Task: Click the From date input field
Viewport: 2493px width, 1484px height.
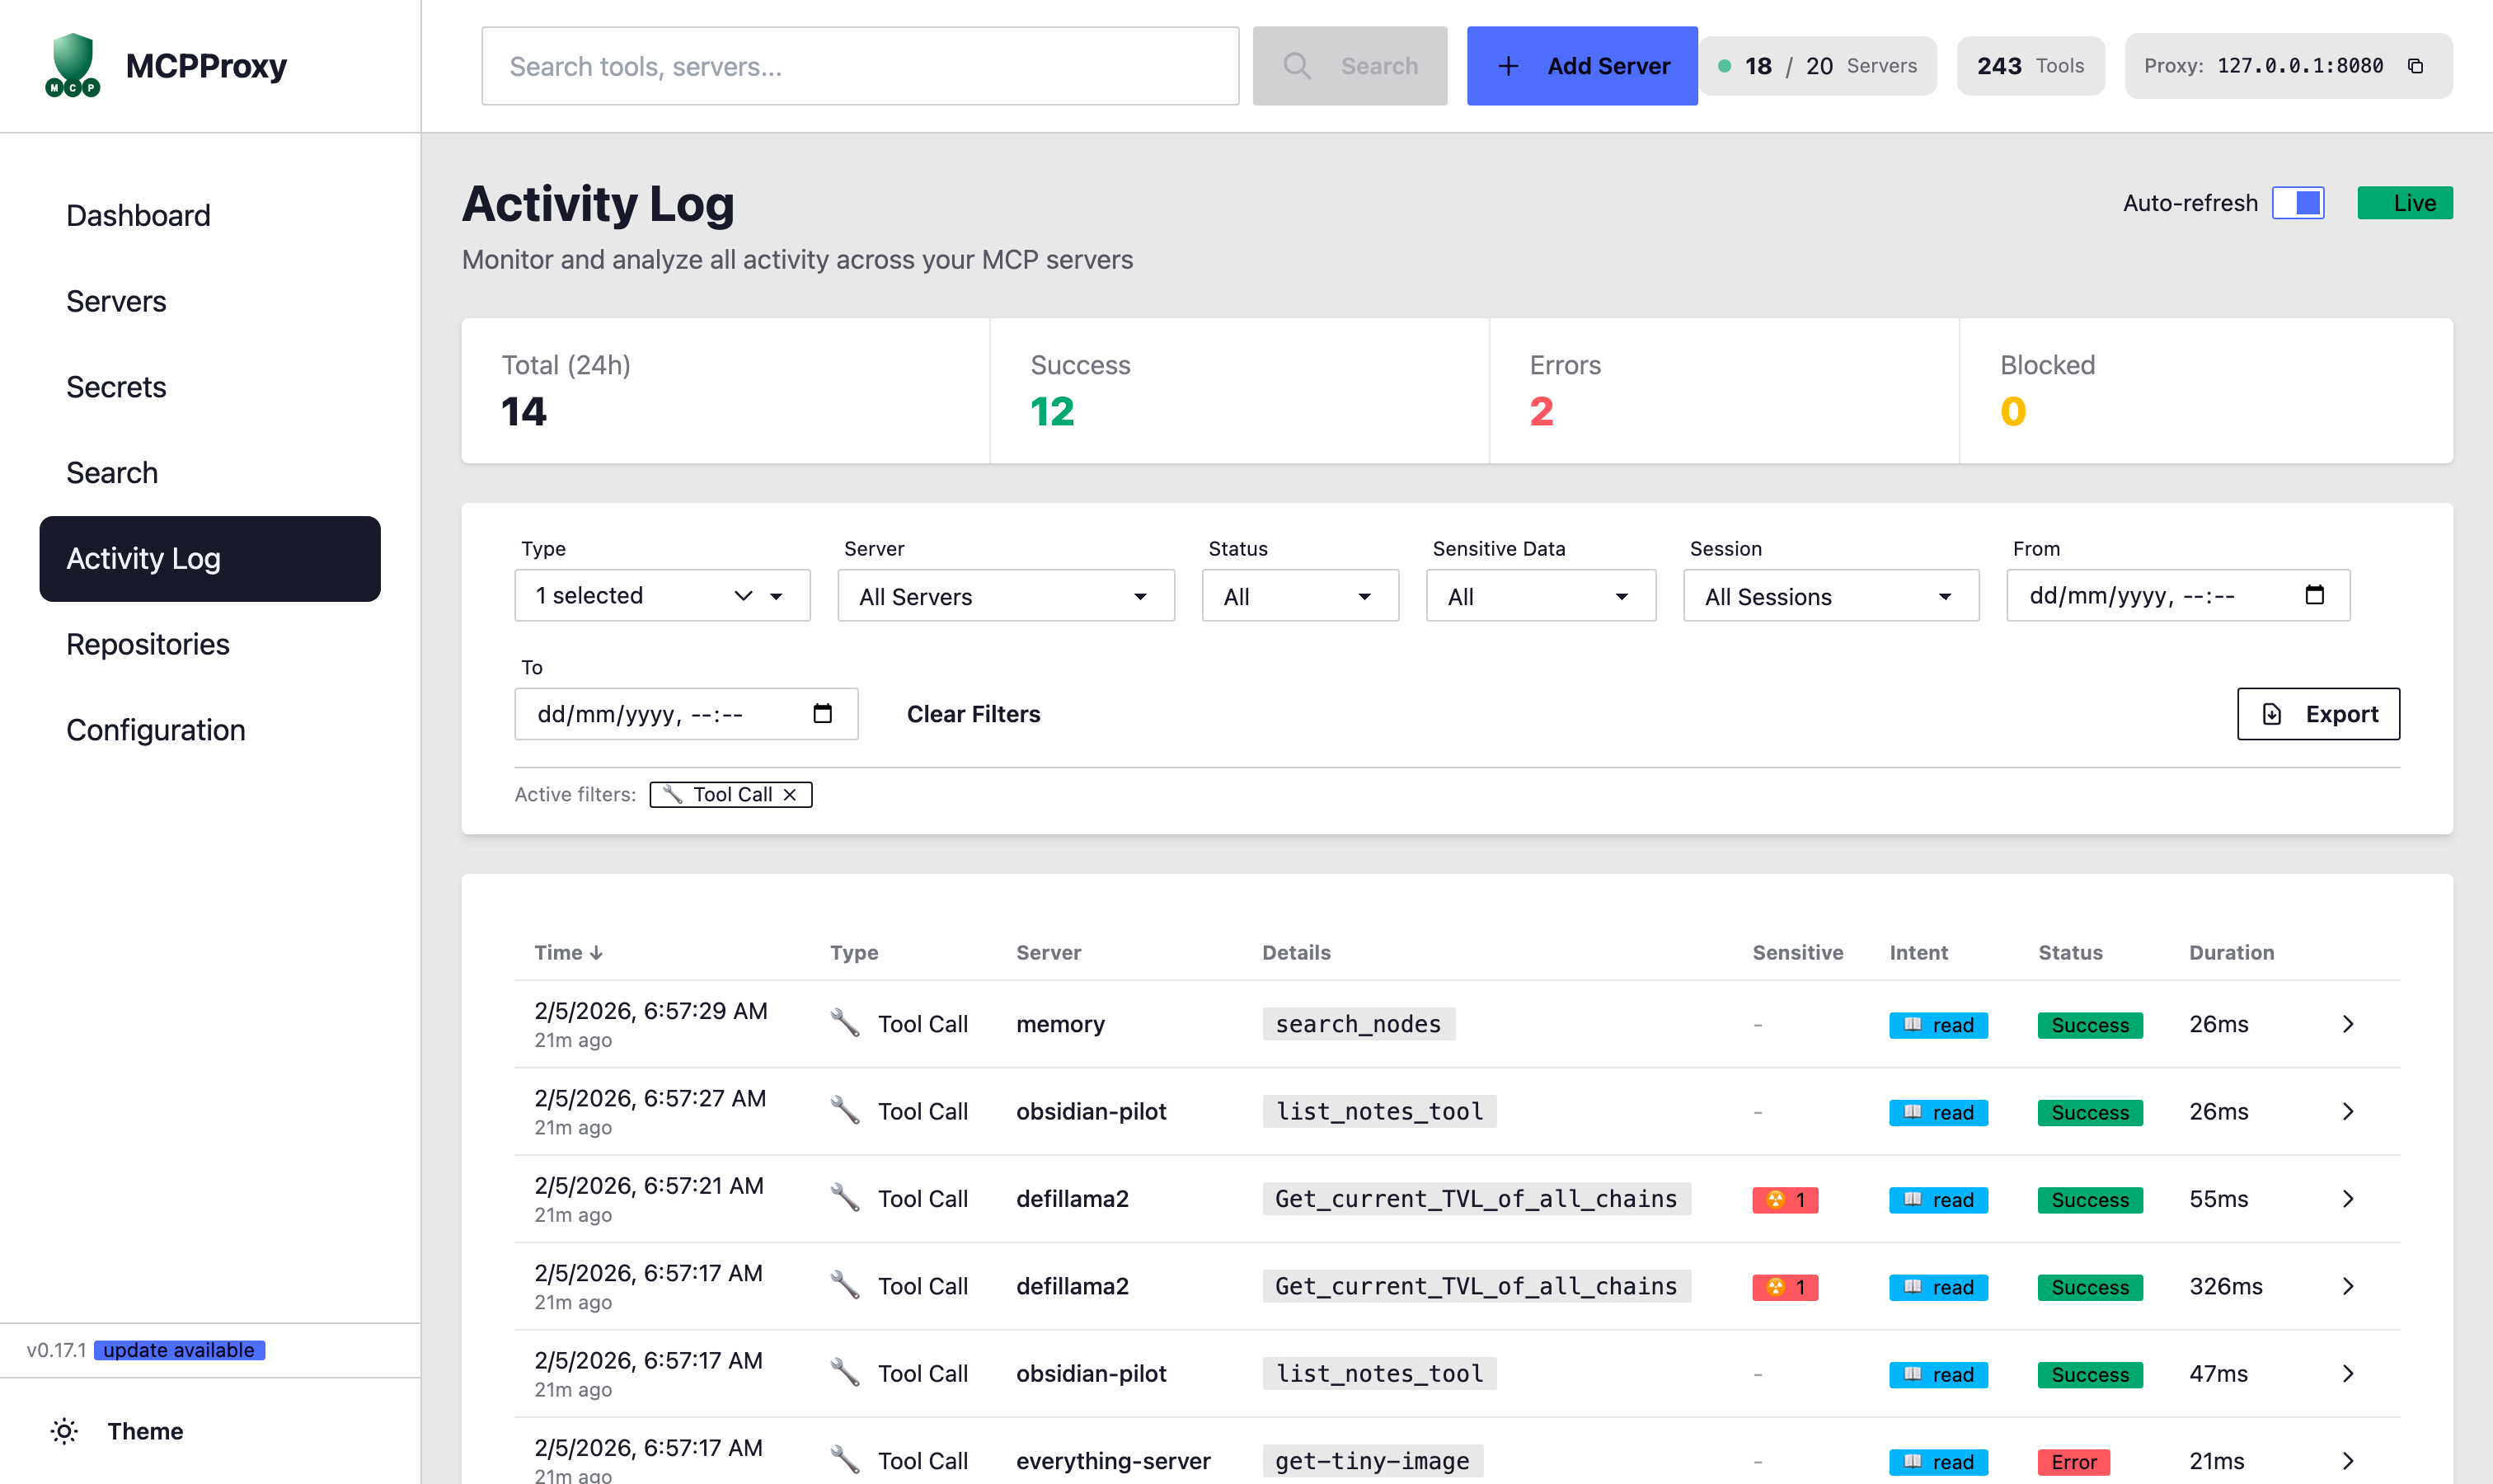Action: [2178, 595]
